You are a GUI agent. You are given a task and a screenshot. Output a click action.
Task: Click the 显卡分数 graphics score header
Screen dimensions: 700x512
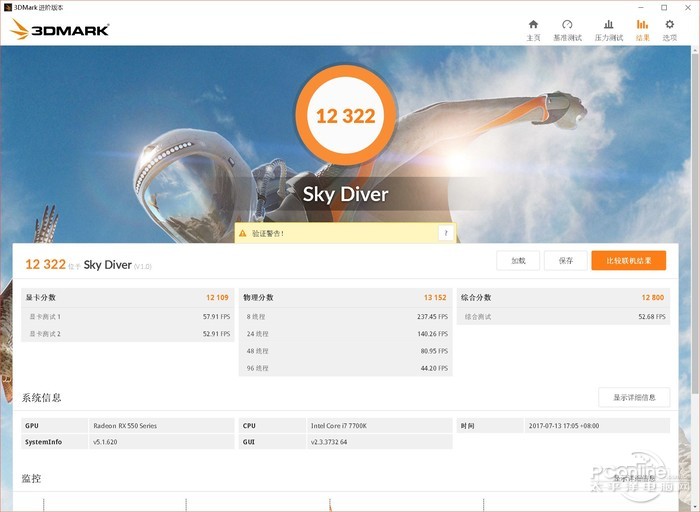[43, 298]
